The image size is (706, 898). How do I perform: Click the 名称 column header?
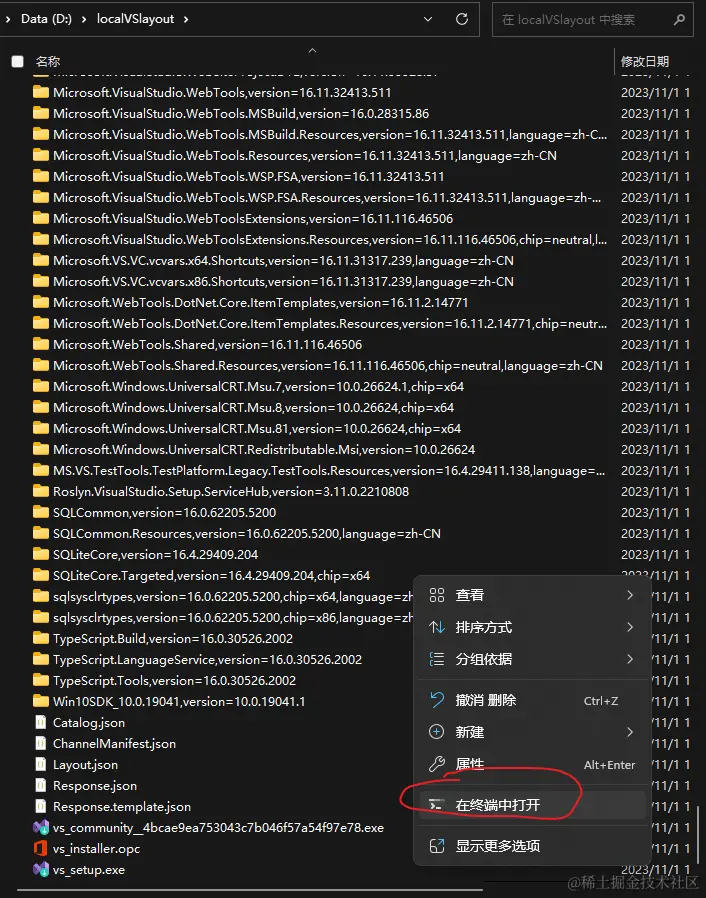point(48,61)
